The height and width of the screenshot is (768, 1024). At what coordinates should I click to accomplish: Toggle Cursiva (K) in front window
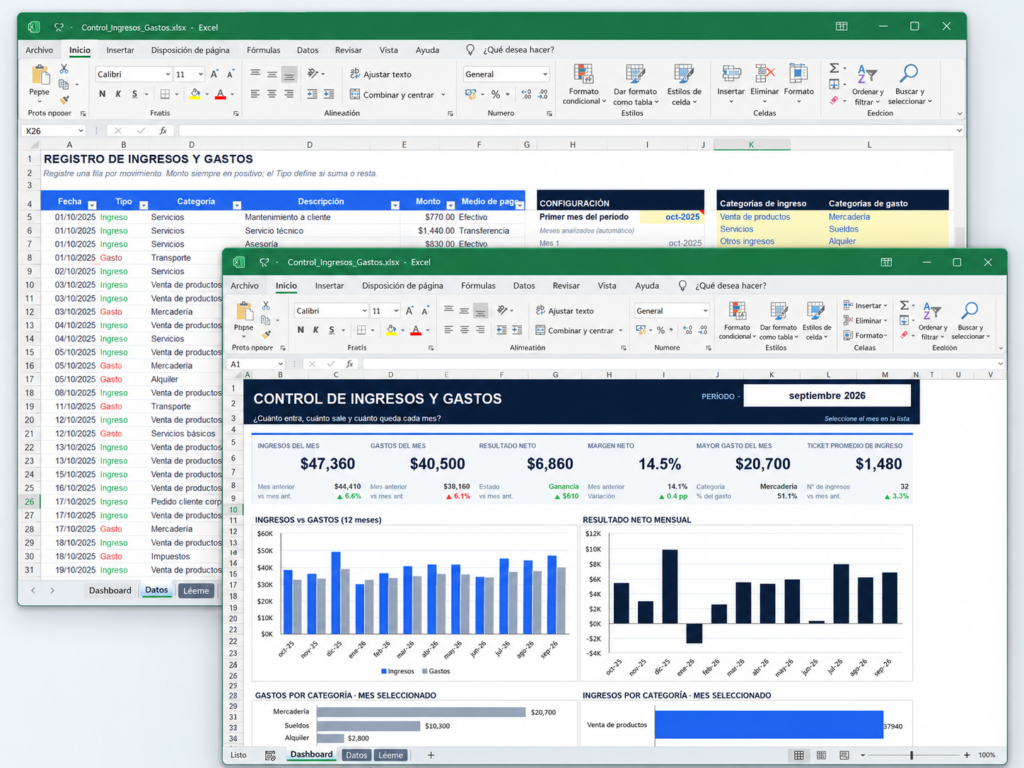[316, 330]
